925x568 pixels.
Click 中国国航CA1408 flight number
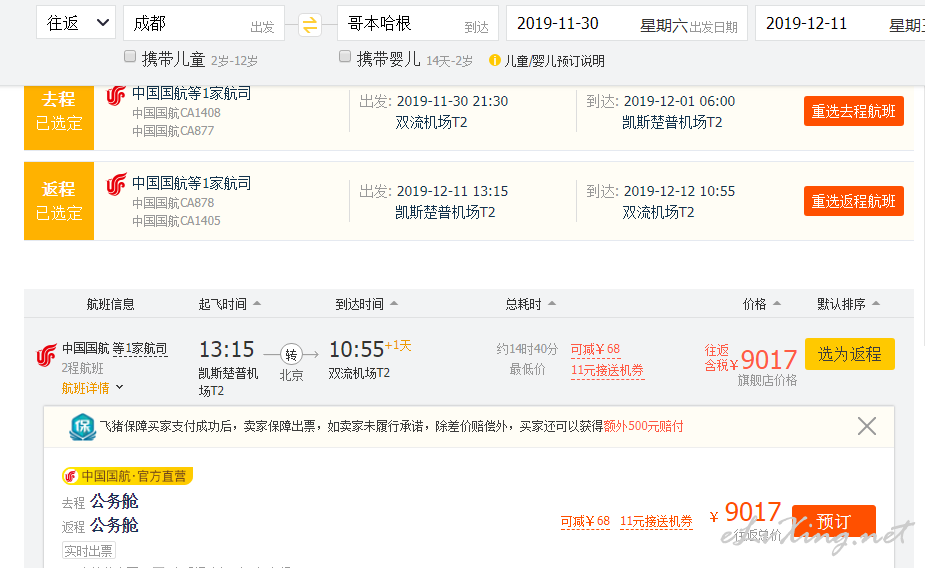(176, 113)
